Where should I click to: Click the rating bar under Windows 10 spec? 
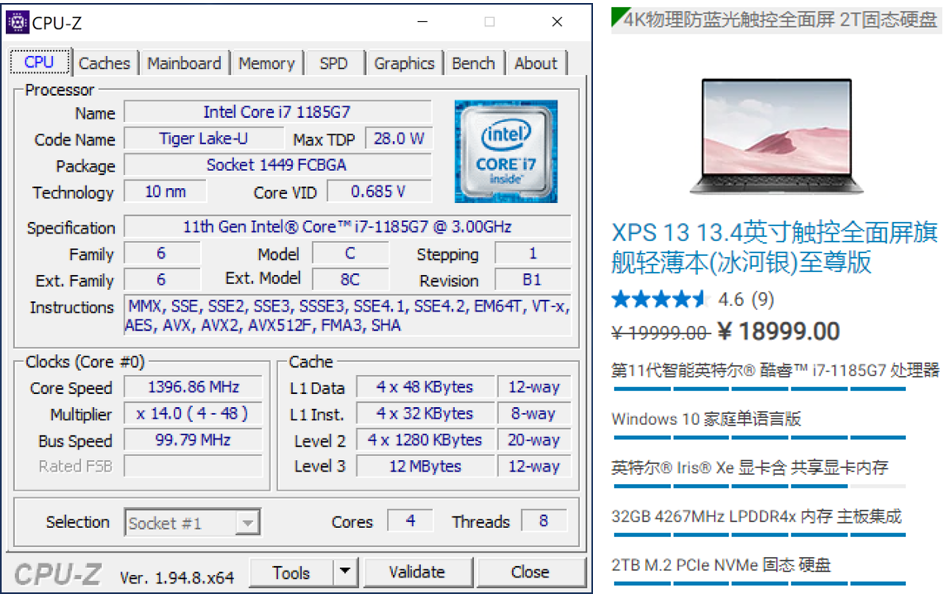pyautogui.click(x=760, y=437)
